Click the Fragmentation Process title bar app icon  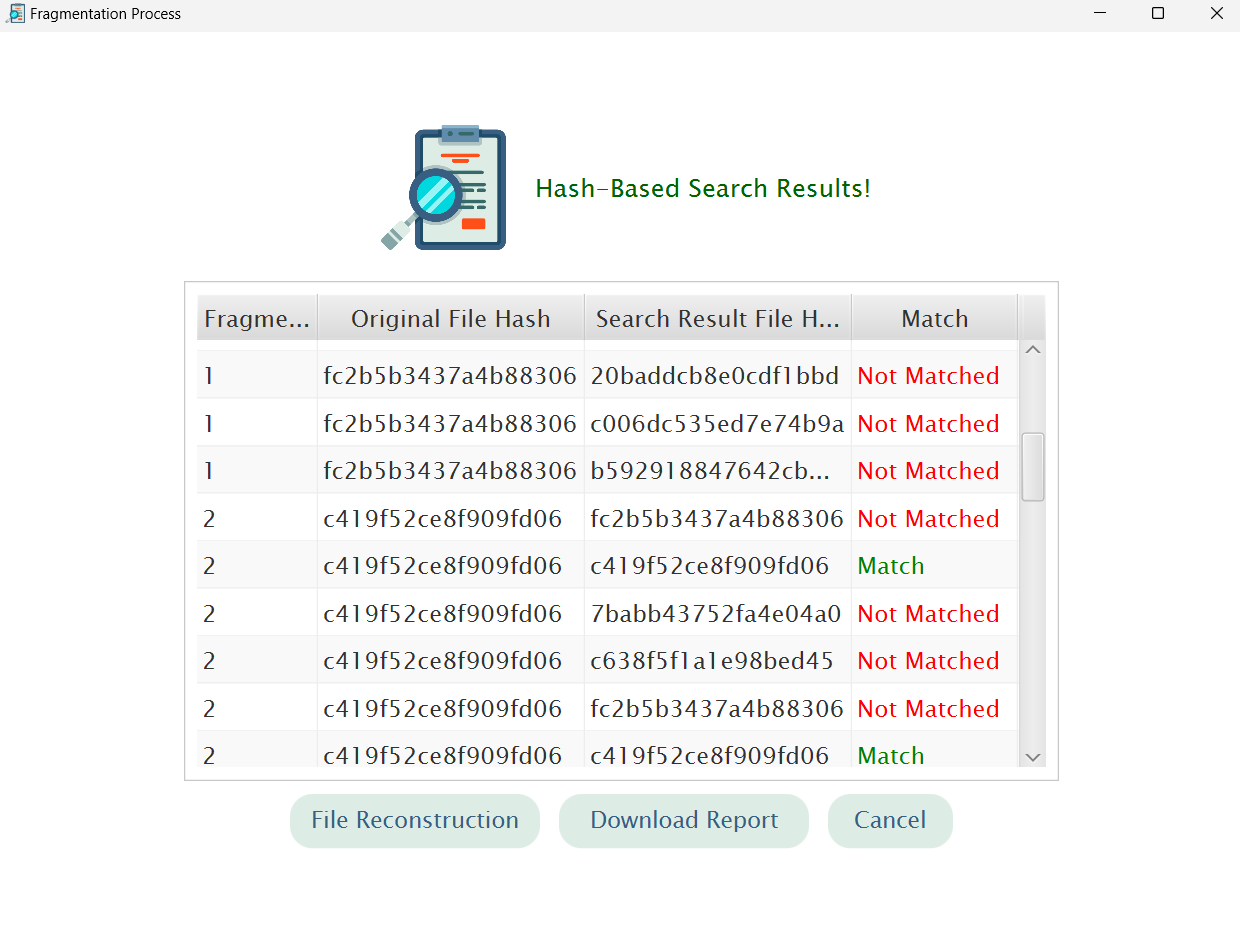coord(16,13)
